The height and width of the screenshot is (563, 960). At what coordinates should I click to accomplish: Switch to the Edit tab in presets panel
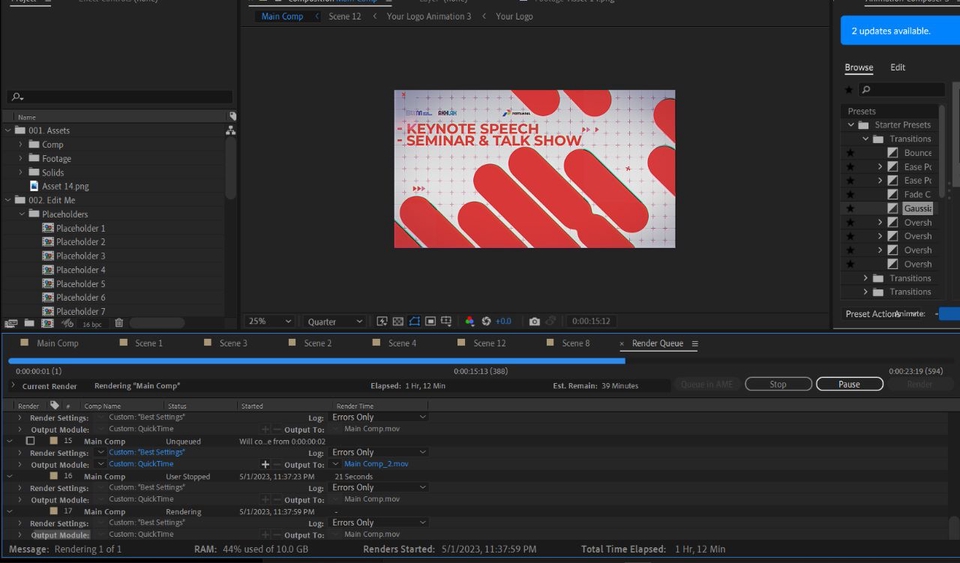(898, 68)
